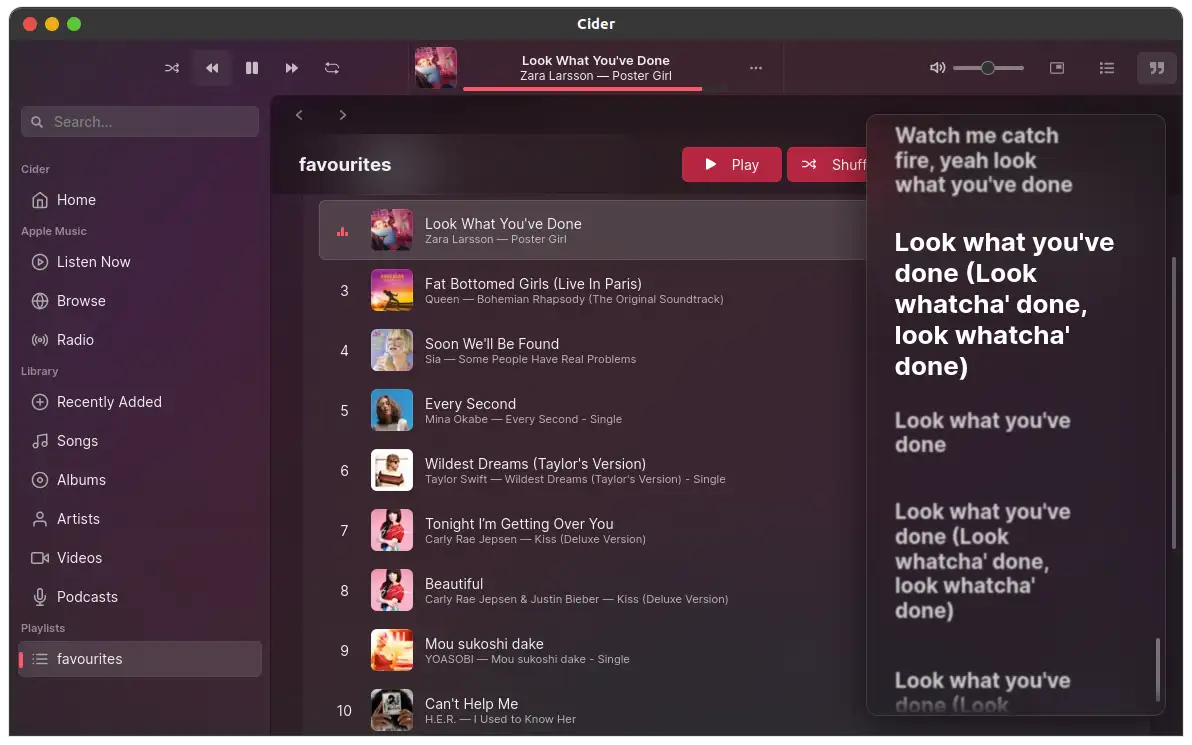Click the lyrics panel scrollbar
1192x745 pixels.
(1158, 669)
